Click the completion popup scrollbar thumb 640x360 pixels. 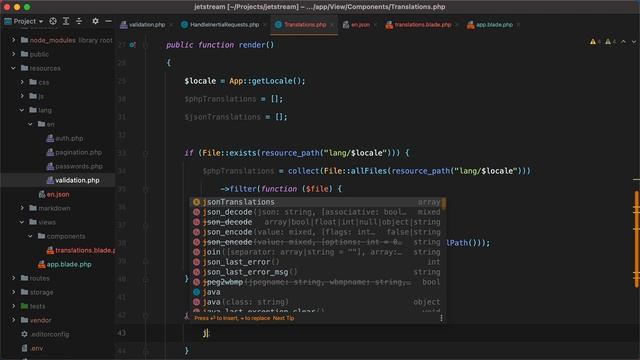click(x=444, y=203)
